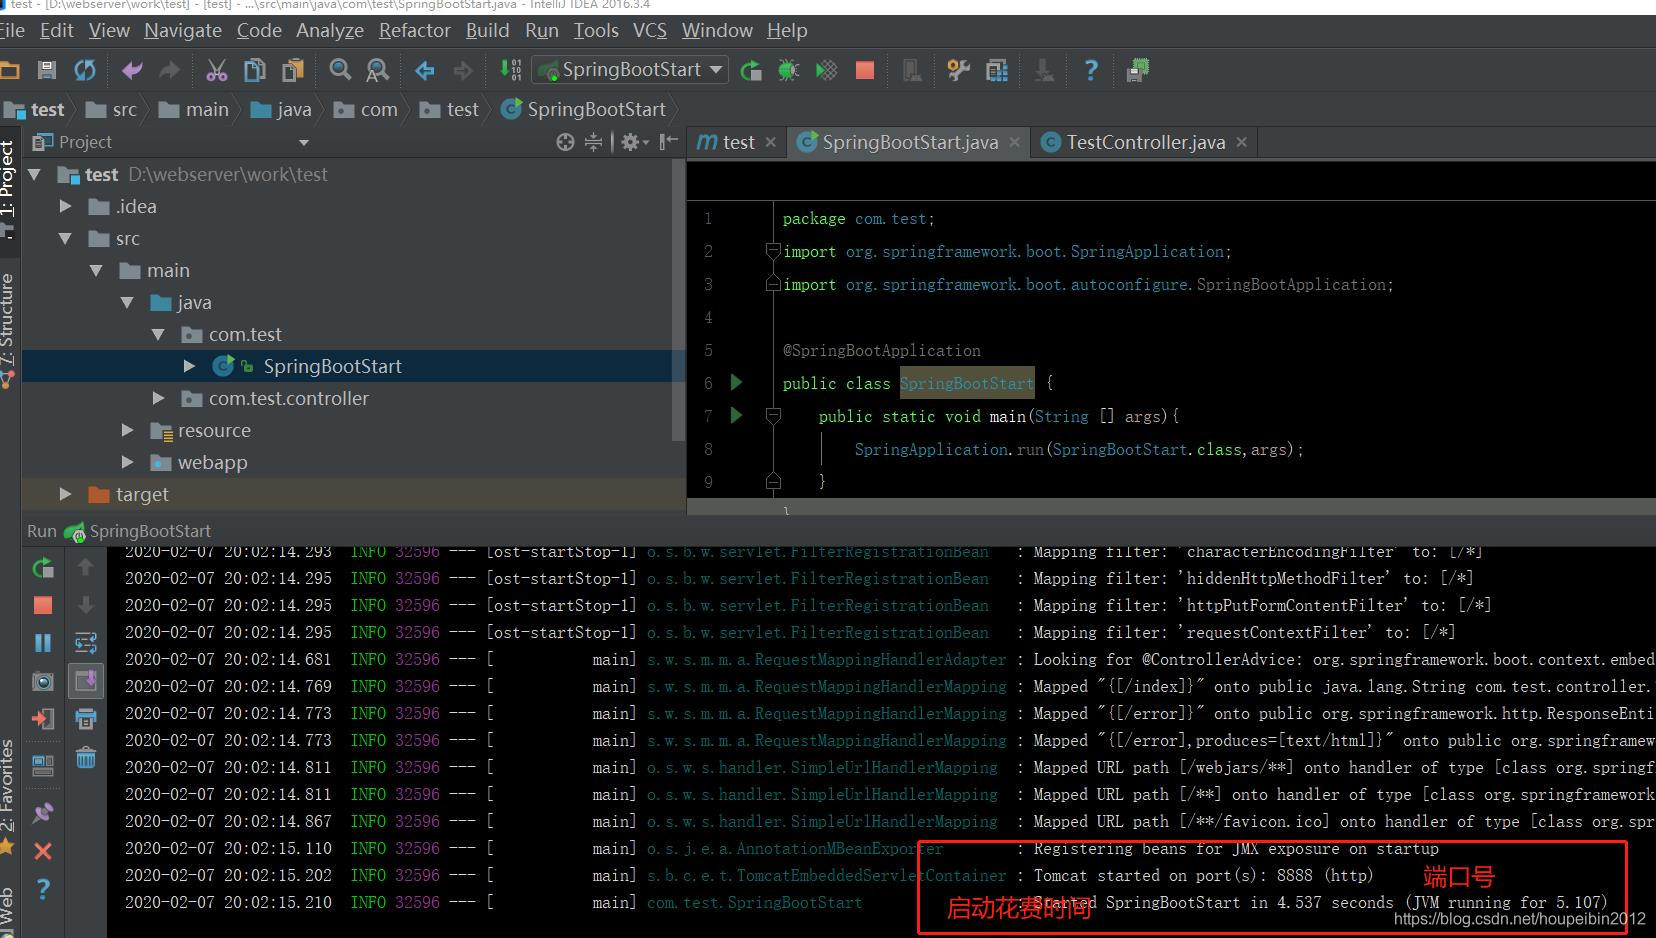The height and width of the screenshot is (938, 1656).
Task: Open the Navigate menu
Action: coord(183,31)
